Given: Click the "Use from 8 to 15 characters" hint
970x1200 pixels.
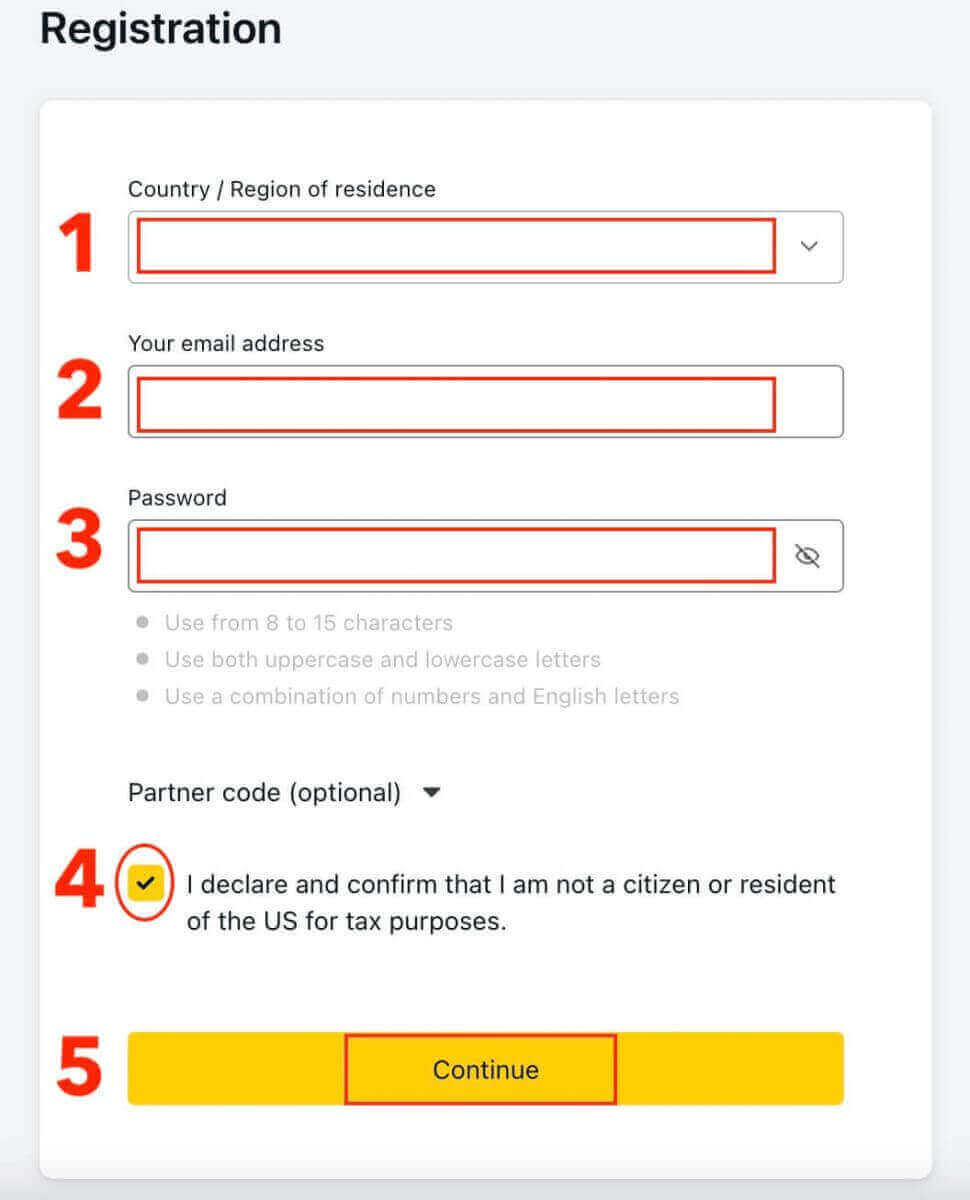Looking at the screenshot, I should [x=308, y=623].
